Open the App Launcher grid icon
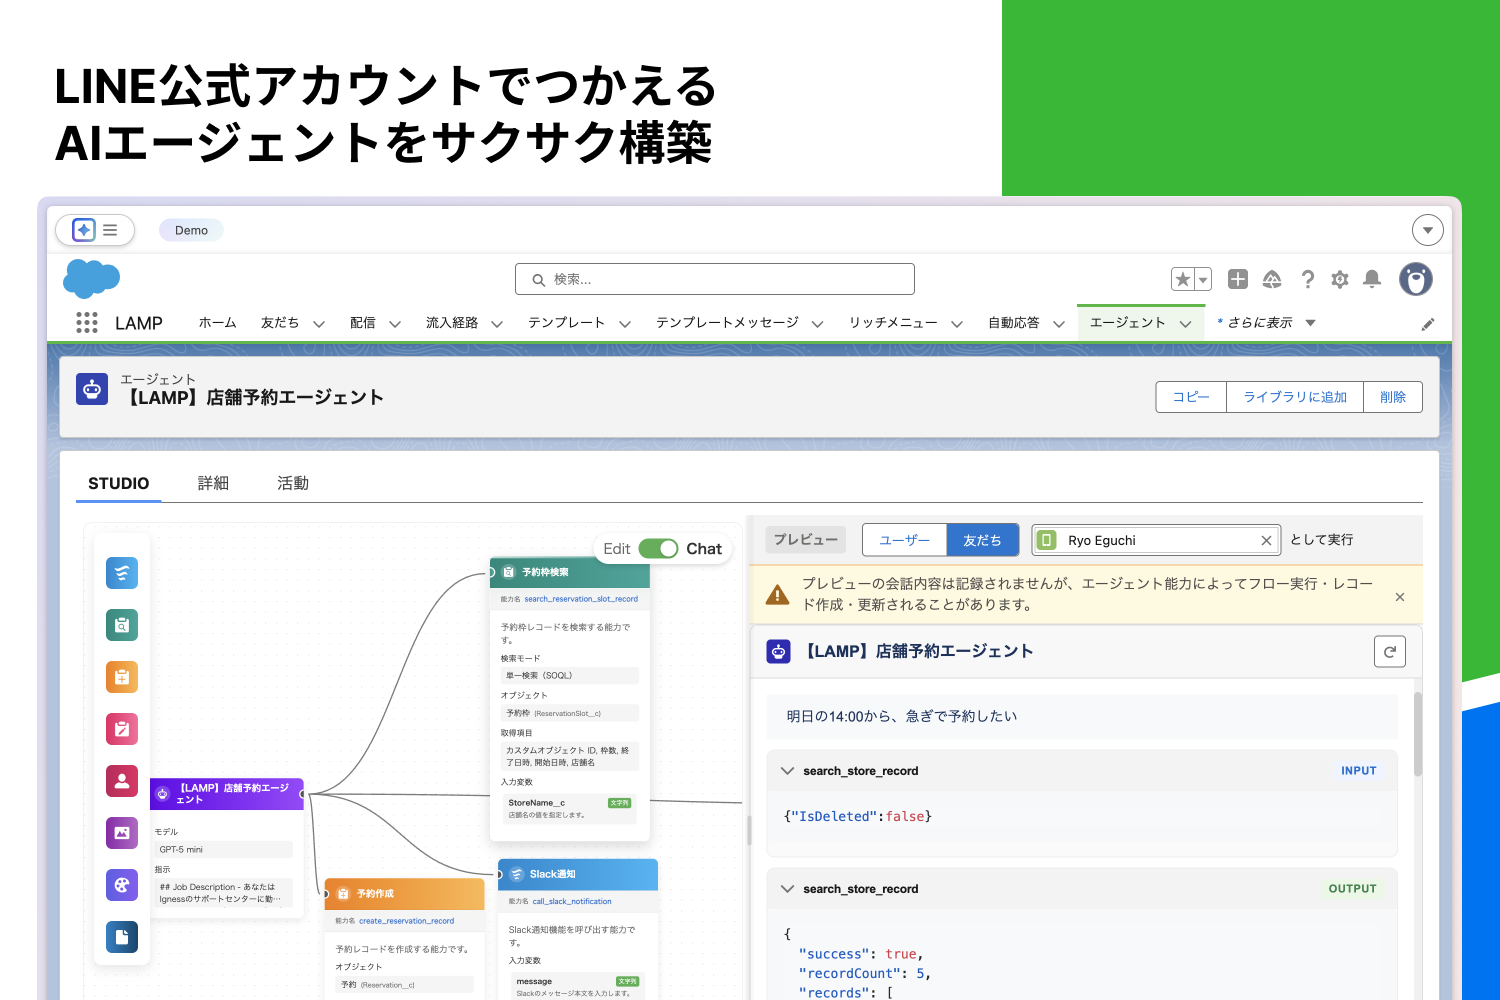1500x1000 pixels. point(87,323)
